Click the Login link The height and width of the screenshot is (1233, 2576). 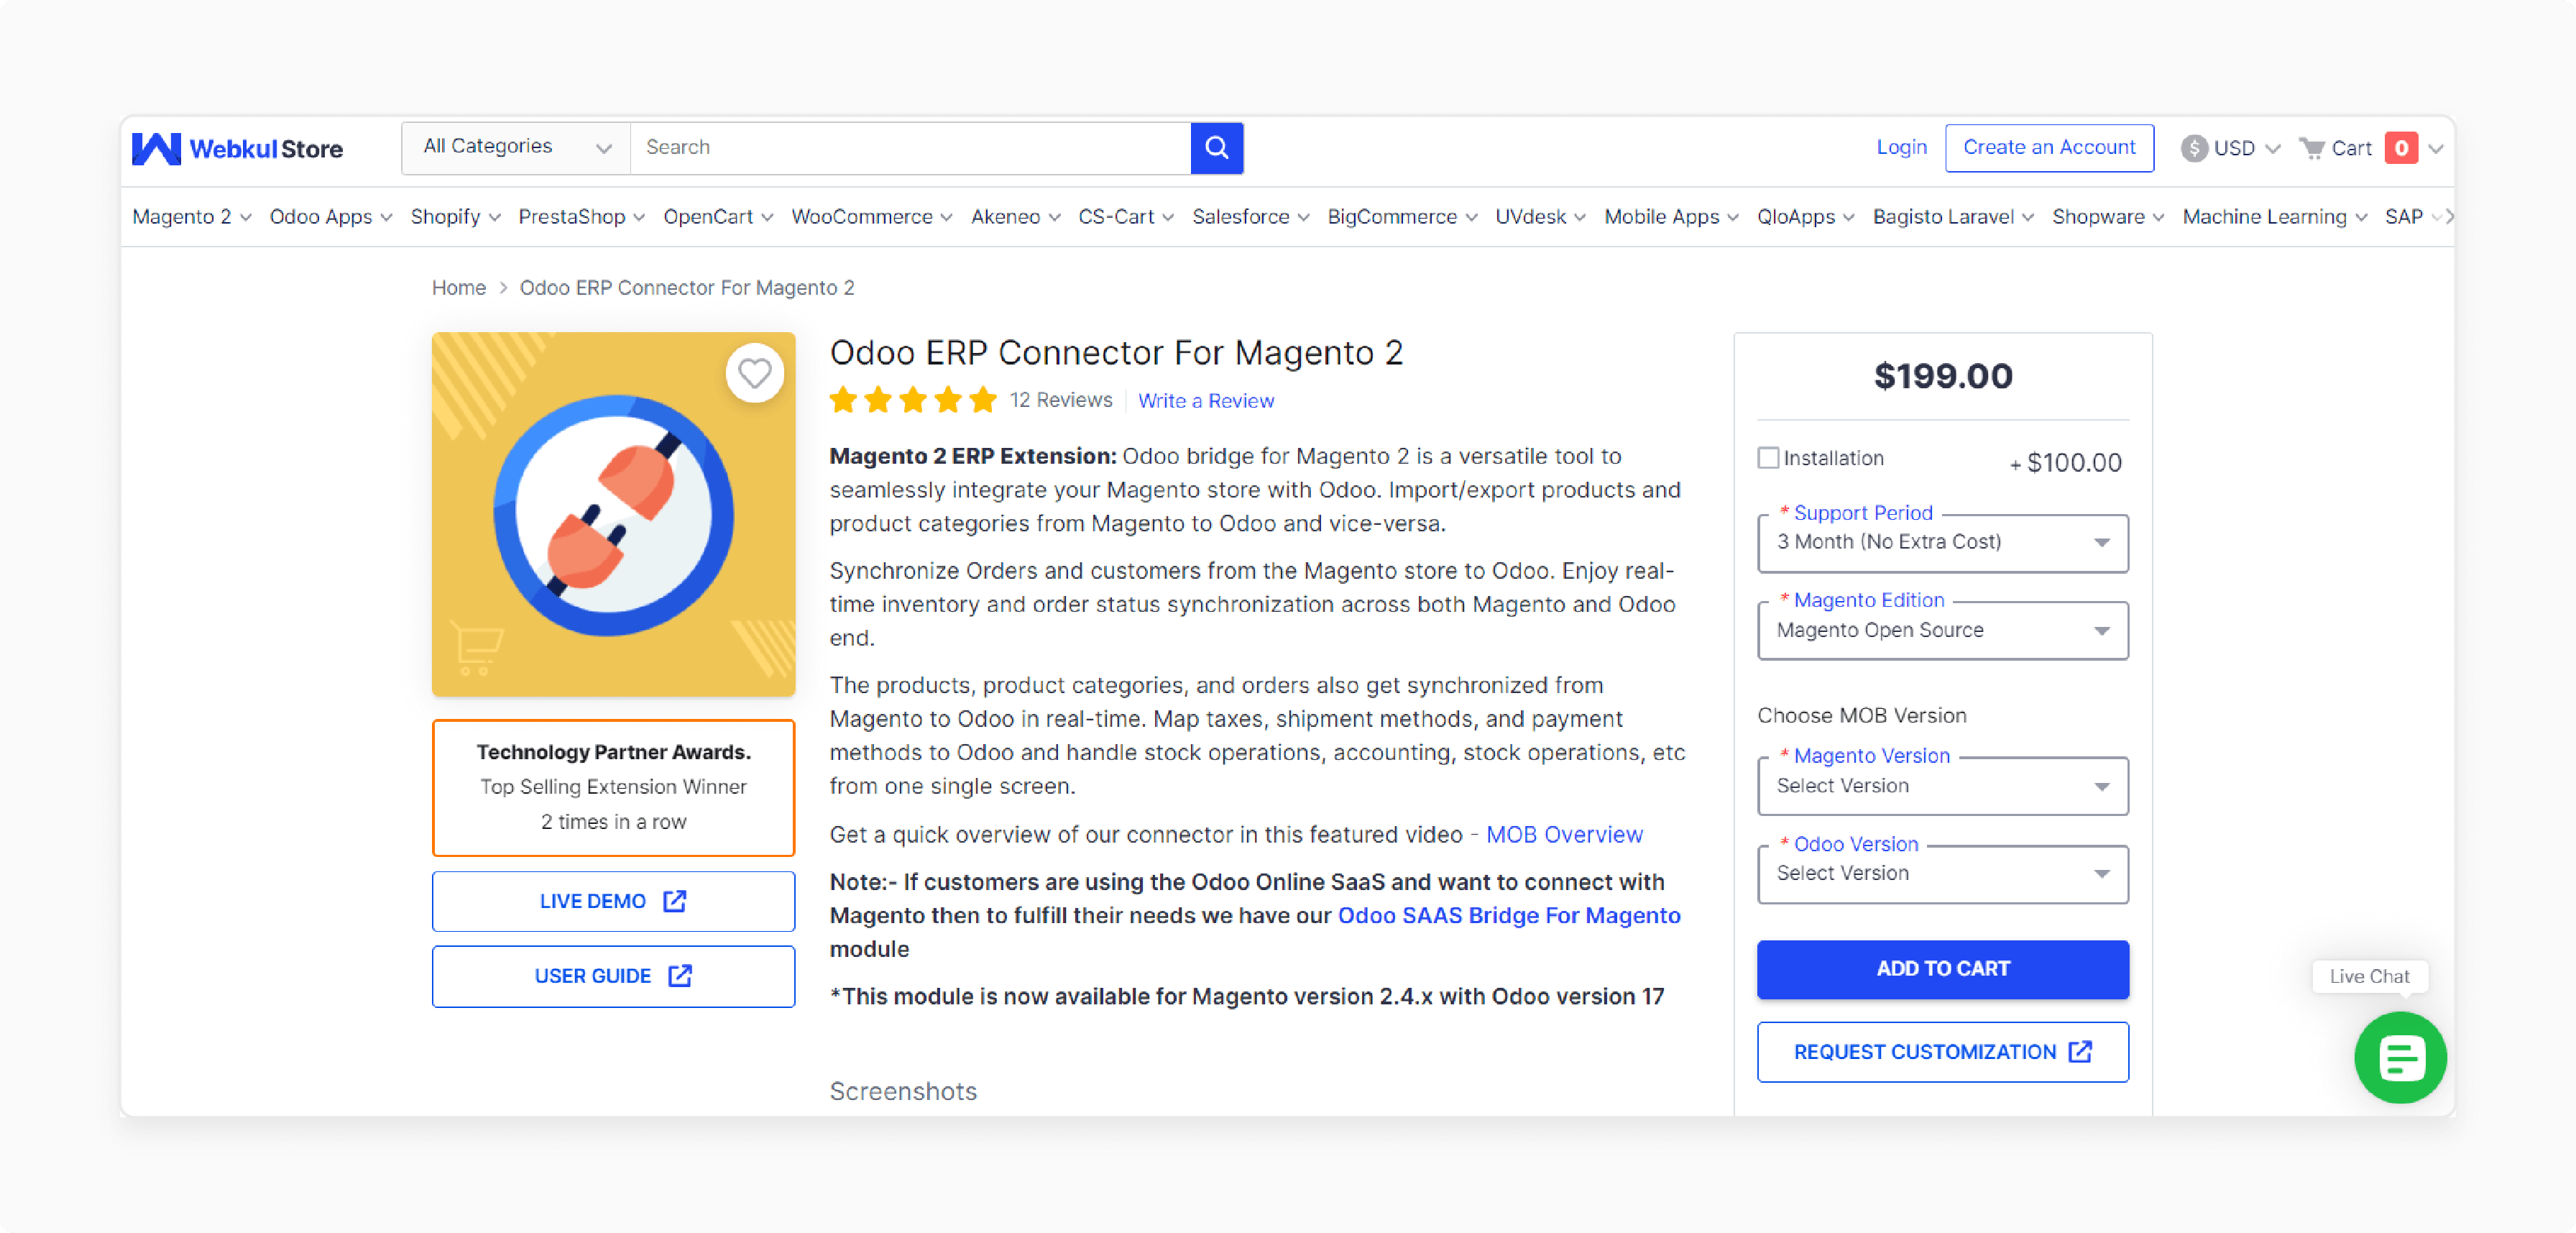pos(1901,148)
